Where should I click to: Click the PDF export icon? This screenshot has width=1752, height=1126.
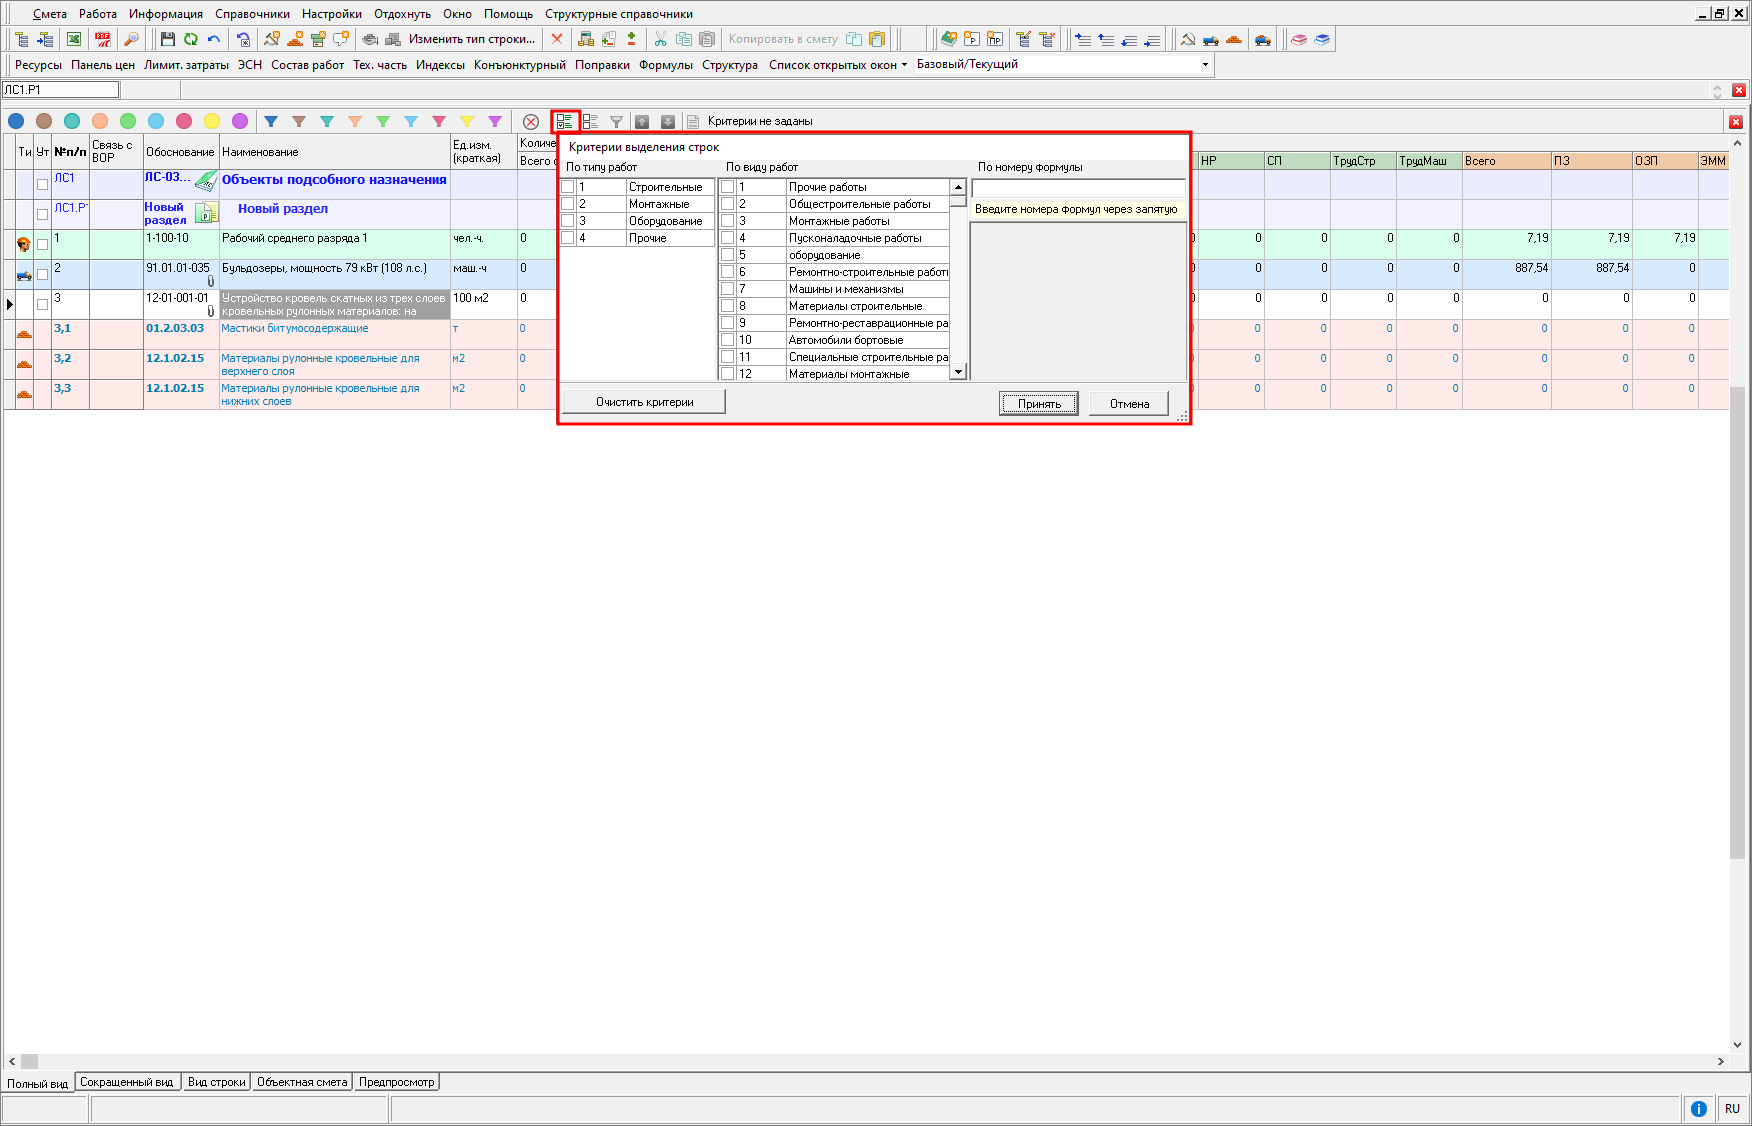coord(102,39)
